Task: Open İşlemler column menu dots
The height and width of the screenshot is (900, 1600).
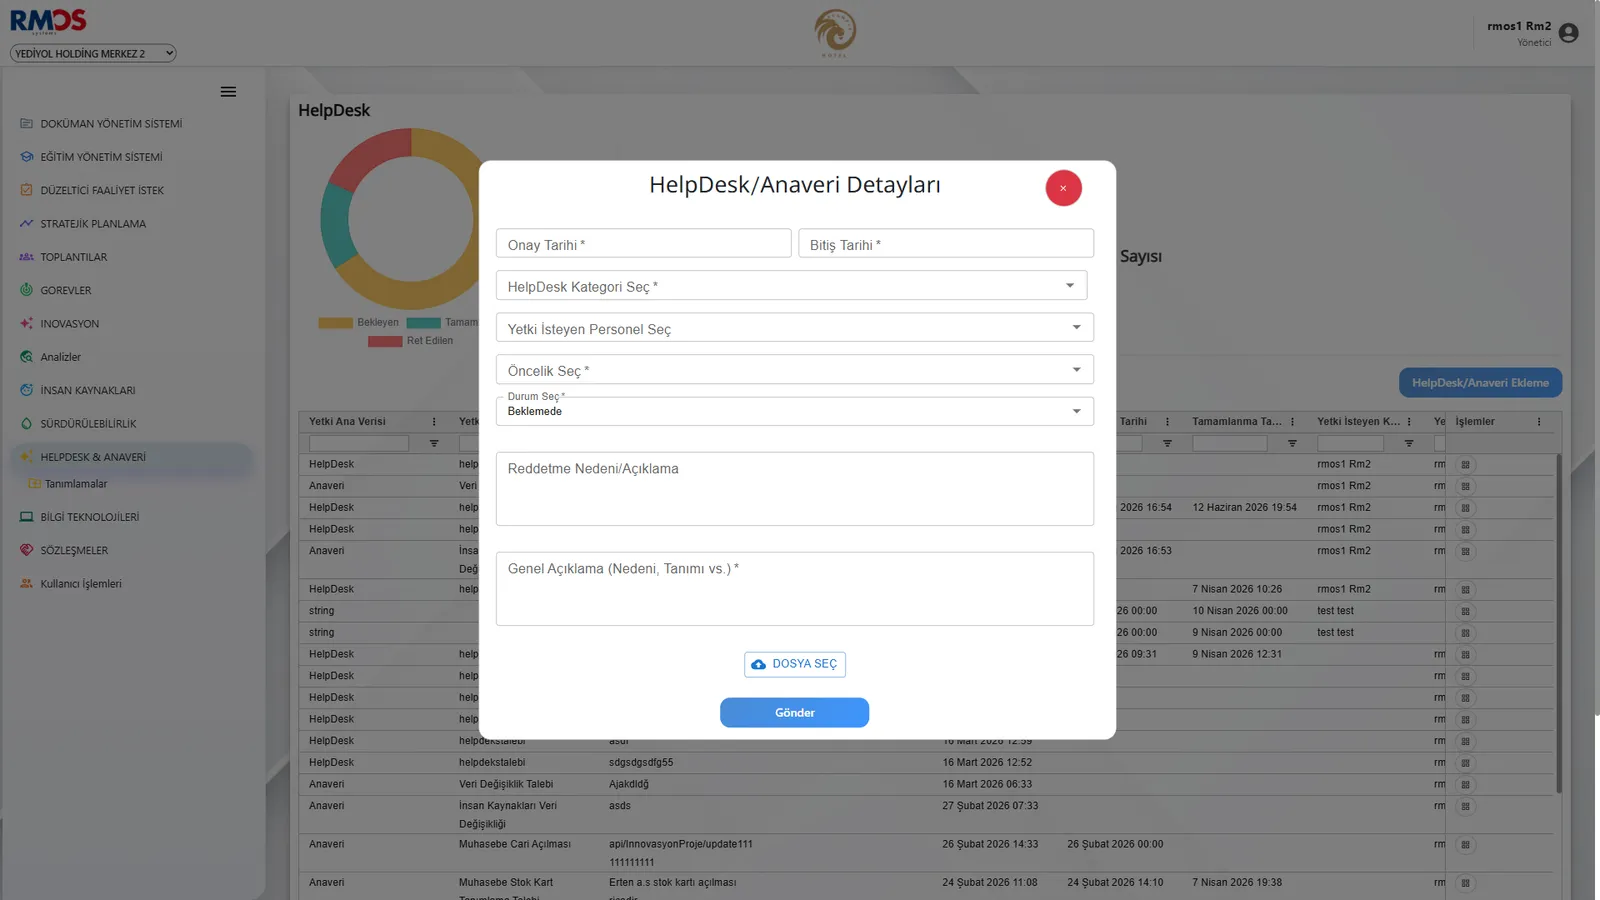Action: [1539, 422]
